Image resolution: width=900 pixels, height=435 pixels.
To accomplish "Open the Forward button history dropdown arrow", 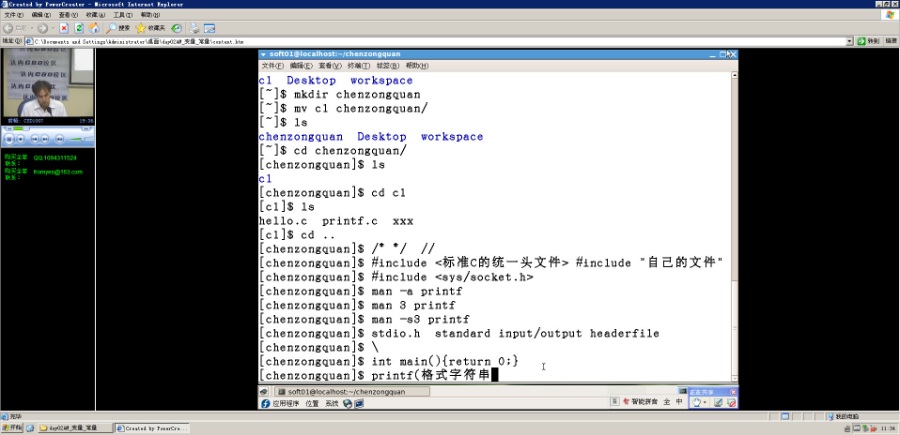I will [x=52, y=28].
